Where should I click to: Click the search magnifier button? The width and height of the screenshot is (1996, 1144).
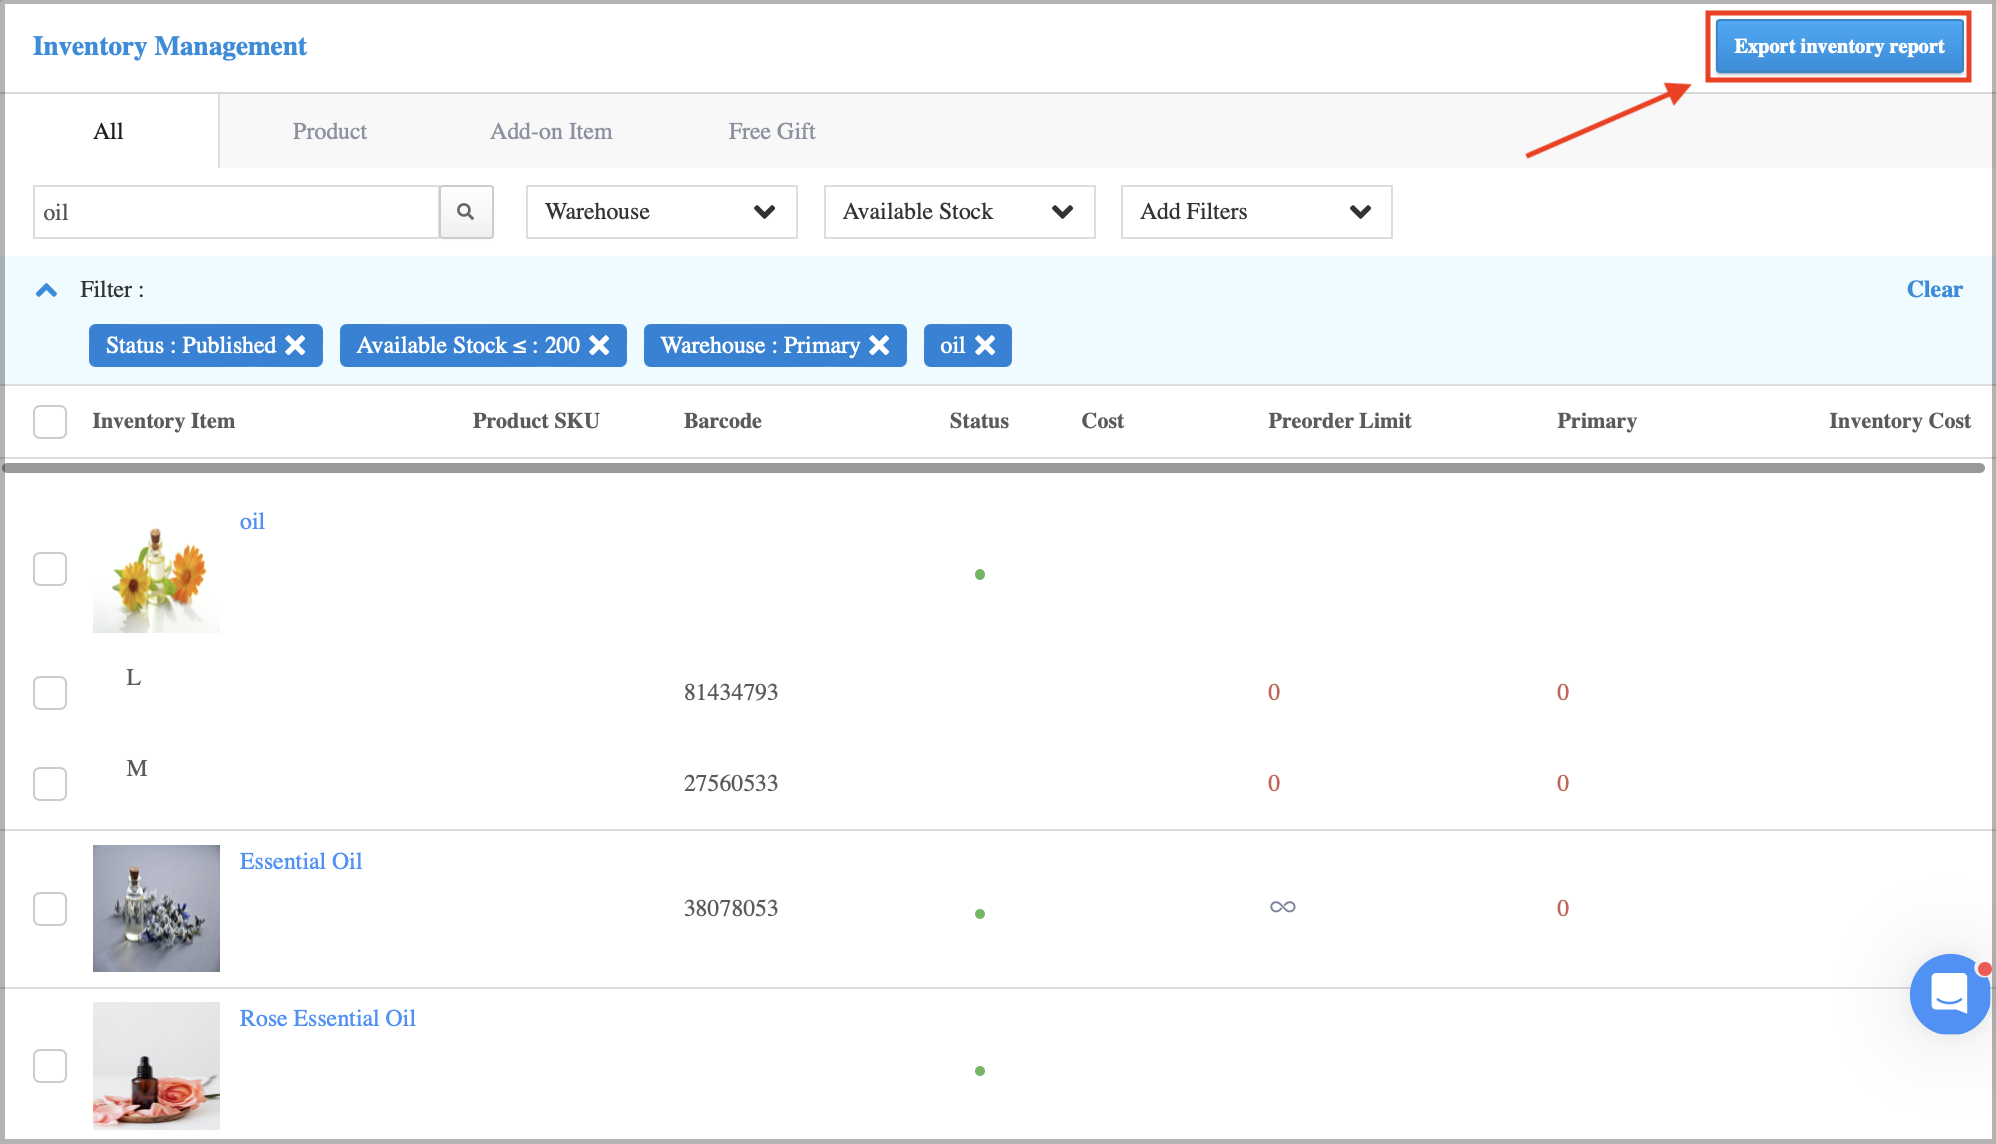point(466,212)
